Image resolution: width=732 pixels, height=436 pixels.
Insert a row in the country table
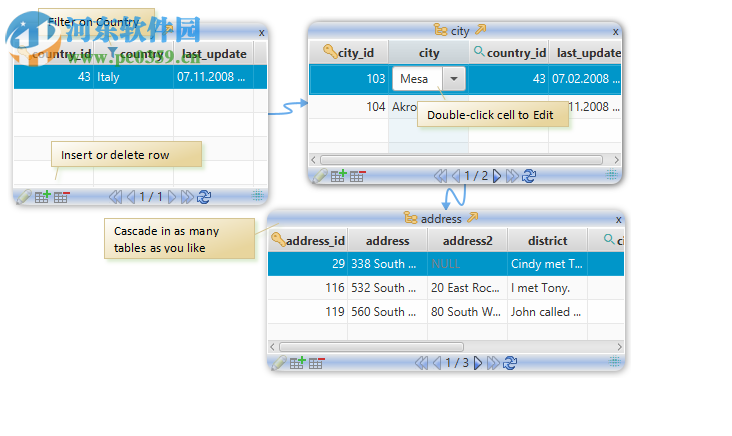(42, 197)
